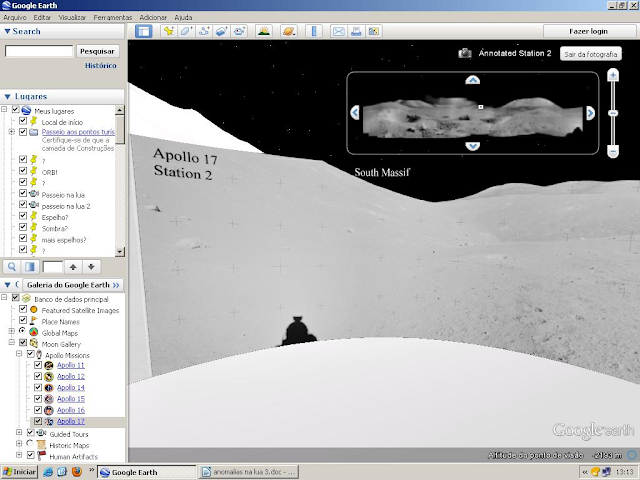The height and width of the screenshot is (480, 640).
Task: Expand the Guided Tours node
Action: point(19,432)
